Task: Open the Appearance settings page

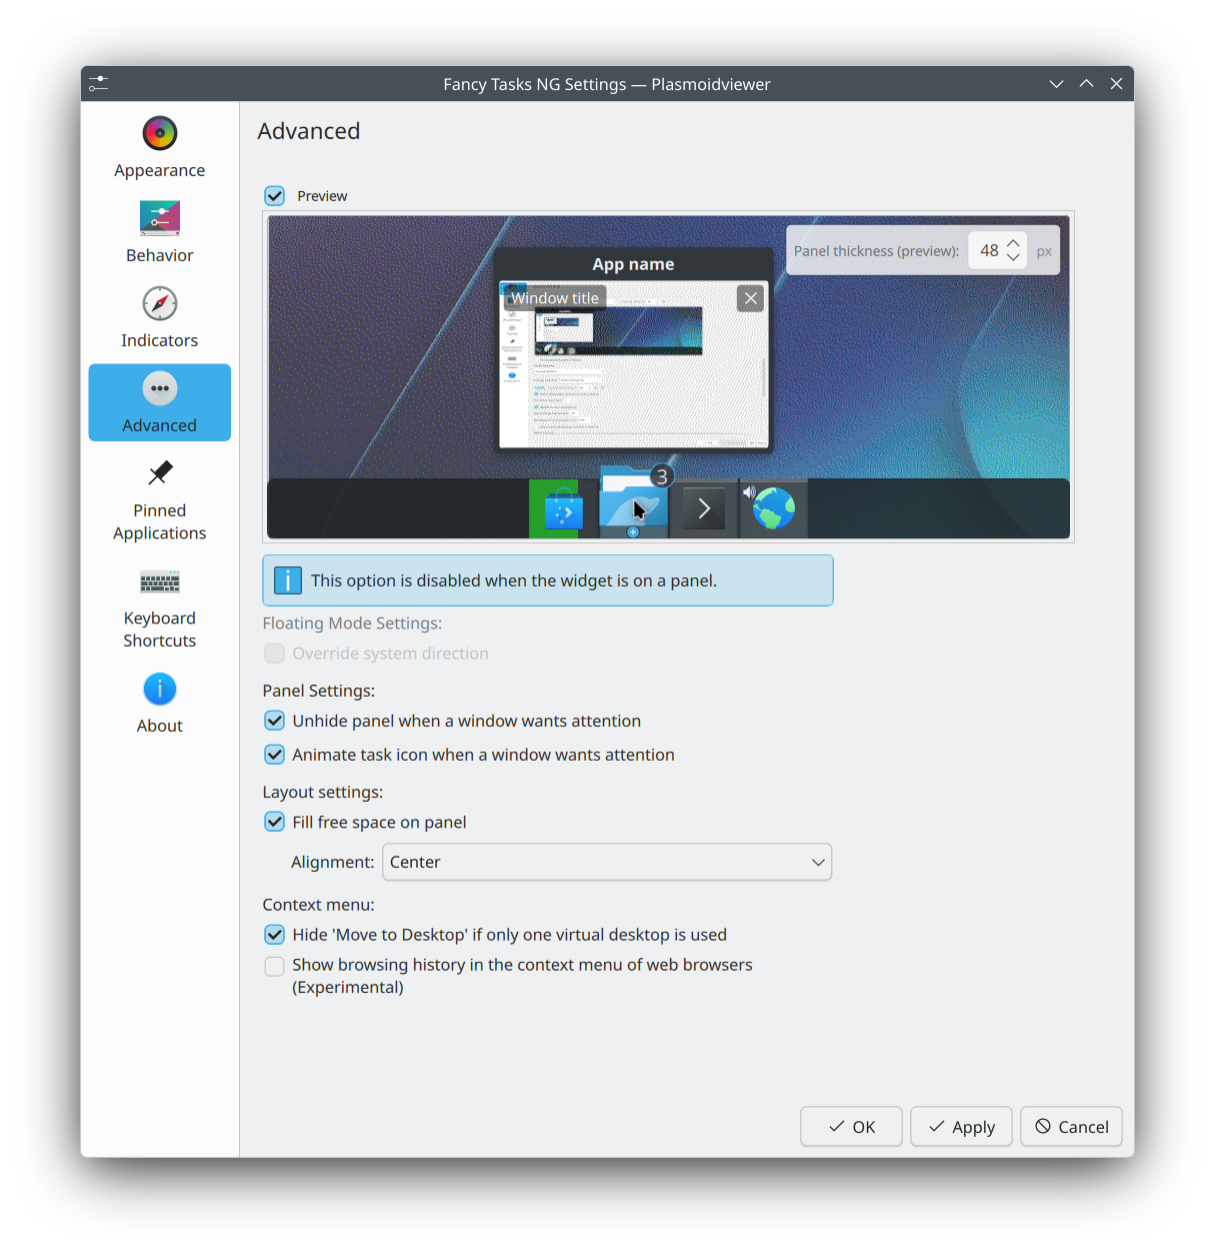Action: (x=159, y=147)
